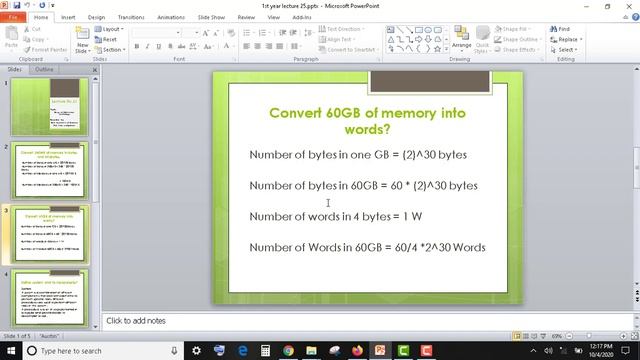This screenshot has width=640, height=360.
Task: Switch to the Transitions tab
Action: [x=131, y=17]
